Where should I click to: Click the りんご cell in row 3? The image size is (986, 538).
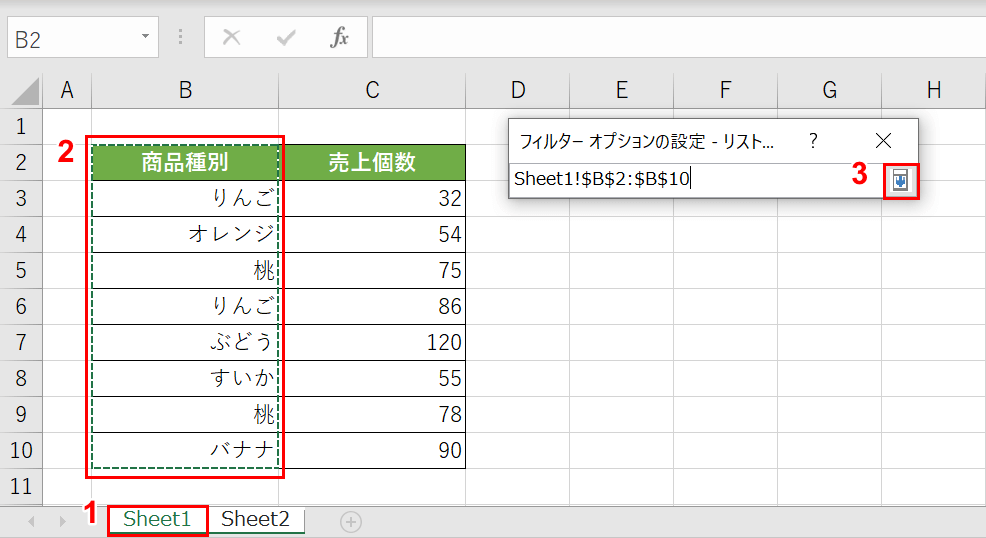pyautogui.click(x=185, y=198)
